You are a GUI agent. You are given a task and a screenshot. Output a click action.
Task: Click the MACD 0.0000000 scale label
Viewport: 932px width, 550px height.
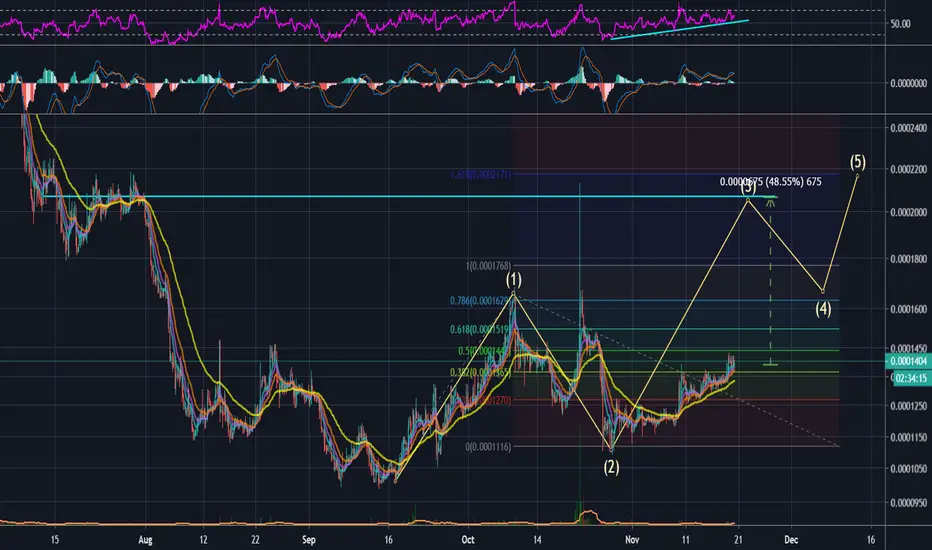point(908,83)
